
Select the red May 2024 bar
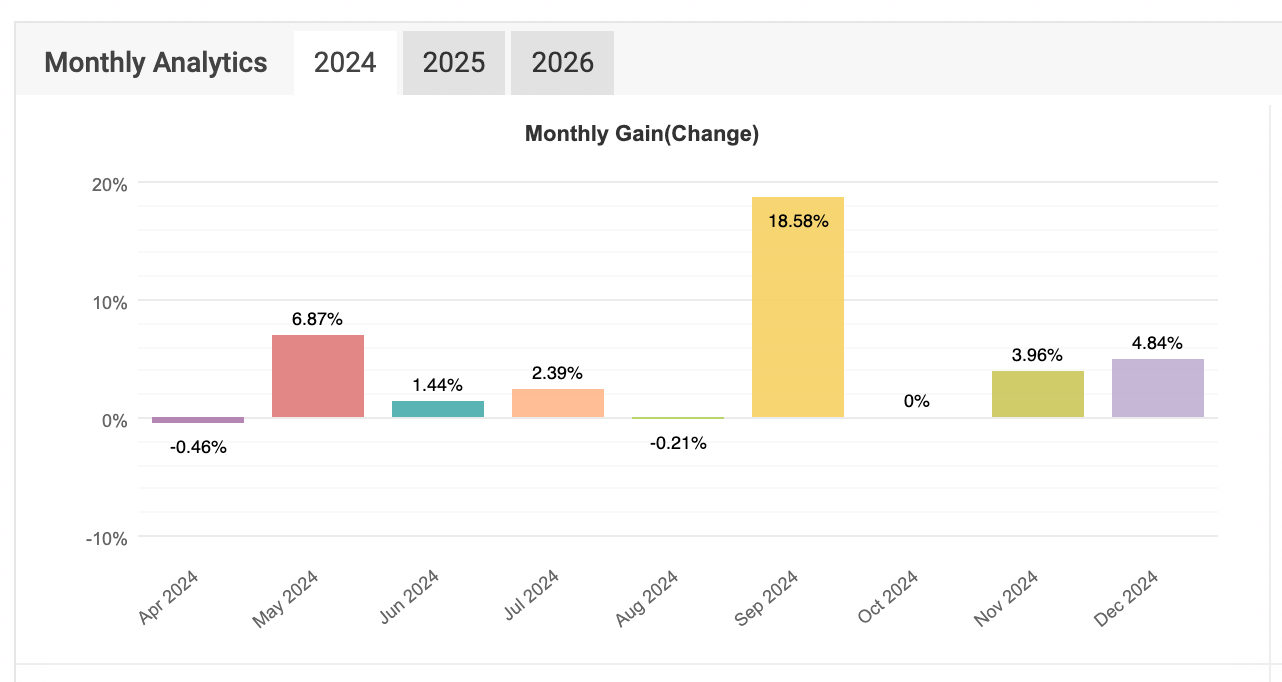pos(318,376)
